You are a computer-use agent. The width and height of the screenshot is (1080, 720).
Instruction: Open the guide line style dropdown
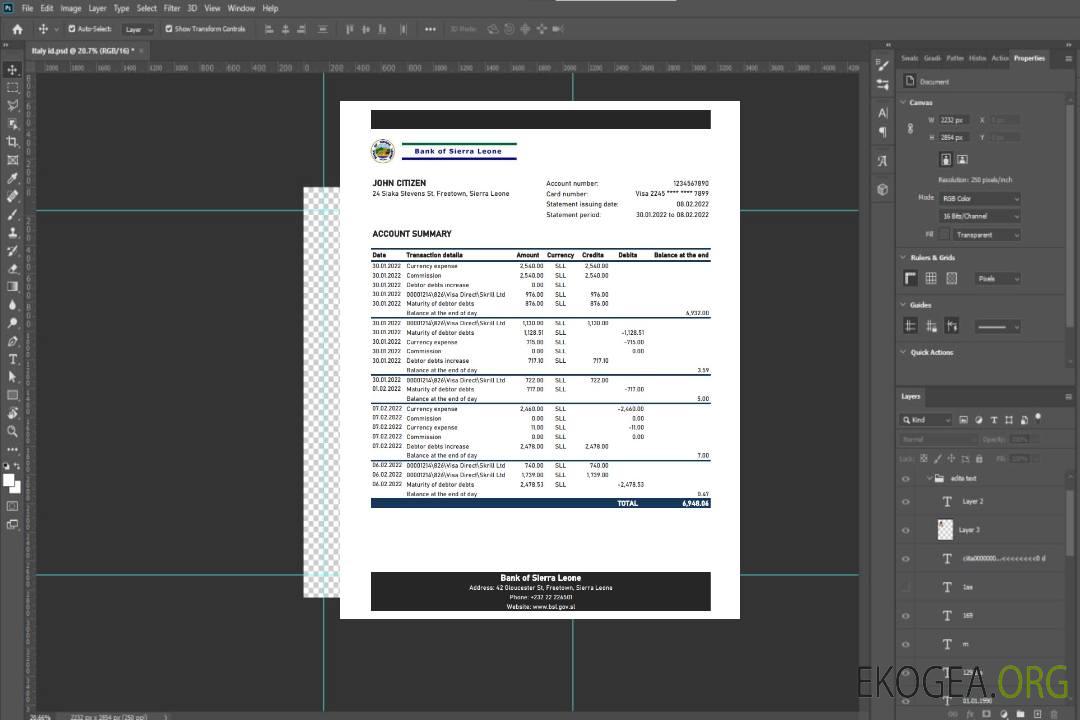(997, 327)
